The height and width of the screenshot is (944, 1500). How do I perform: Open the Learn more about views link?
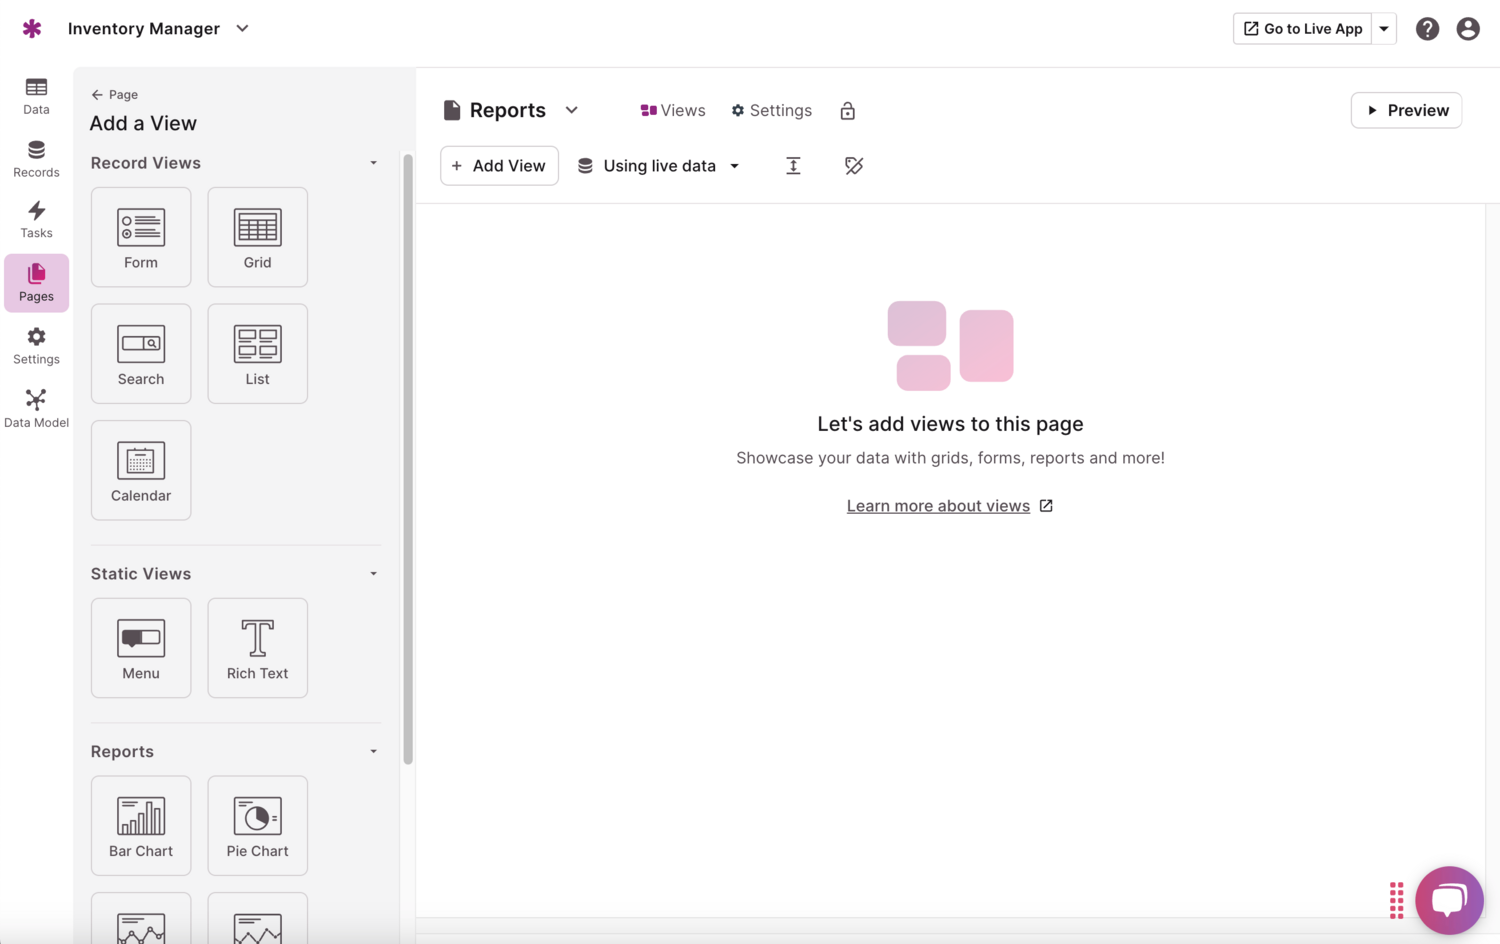click(x=938, y=505)
